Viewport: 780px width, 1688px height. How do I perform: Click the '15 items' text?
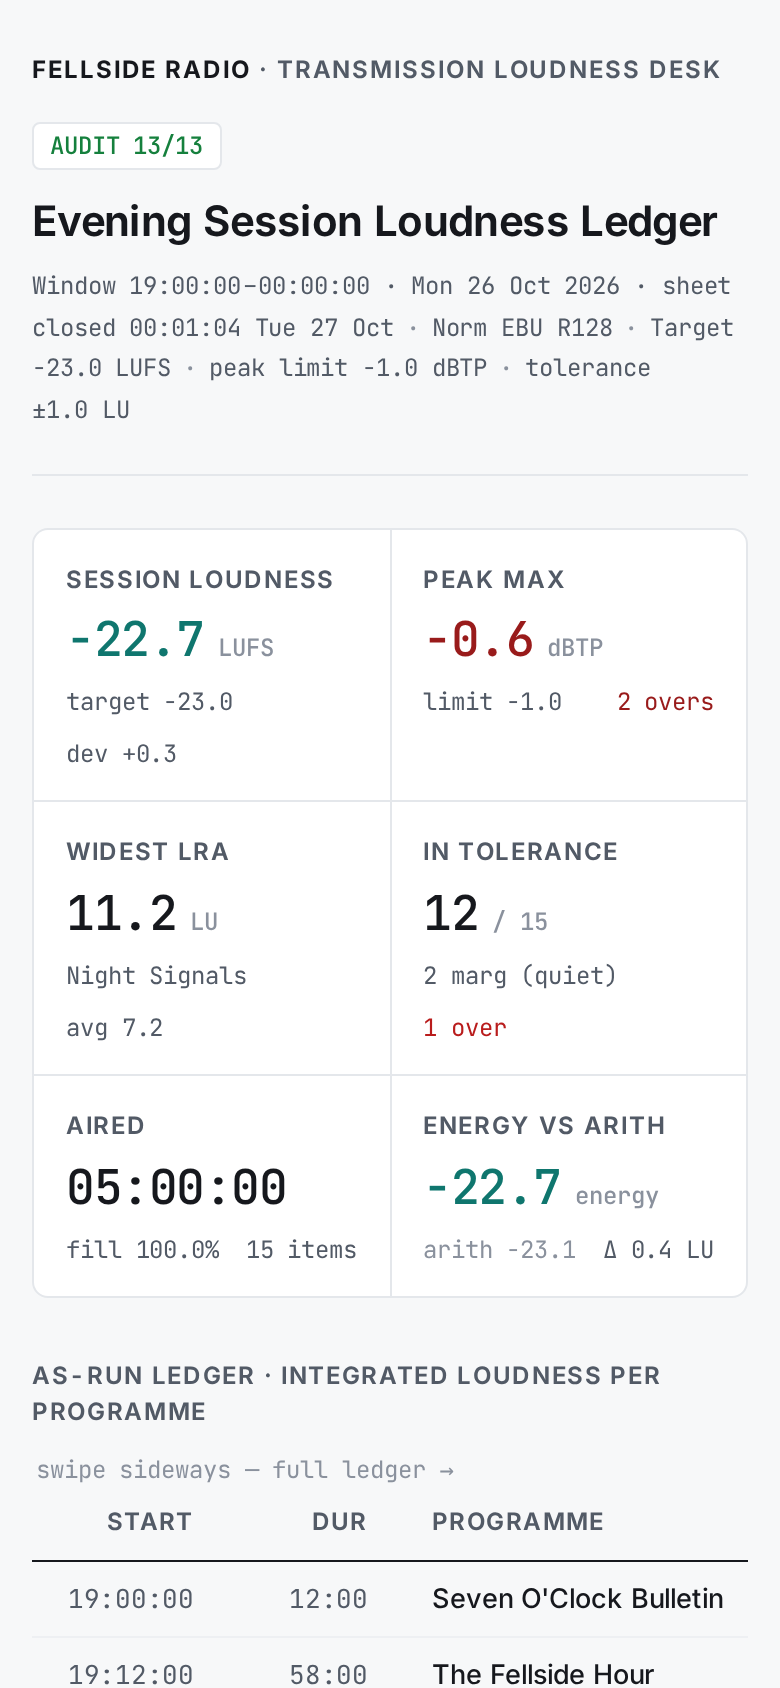click(302, 1250)
